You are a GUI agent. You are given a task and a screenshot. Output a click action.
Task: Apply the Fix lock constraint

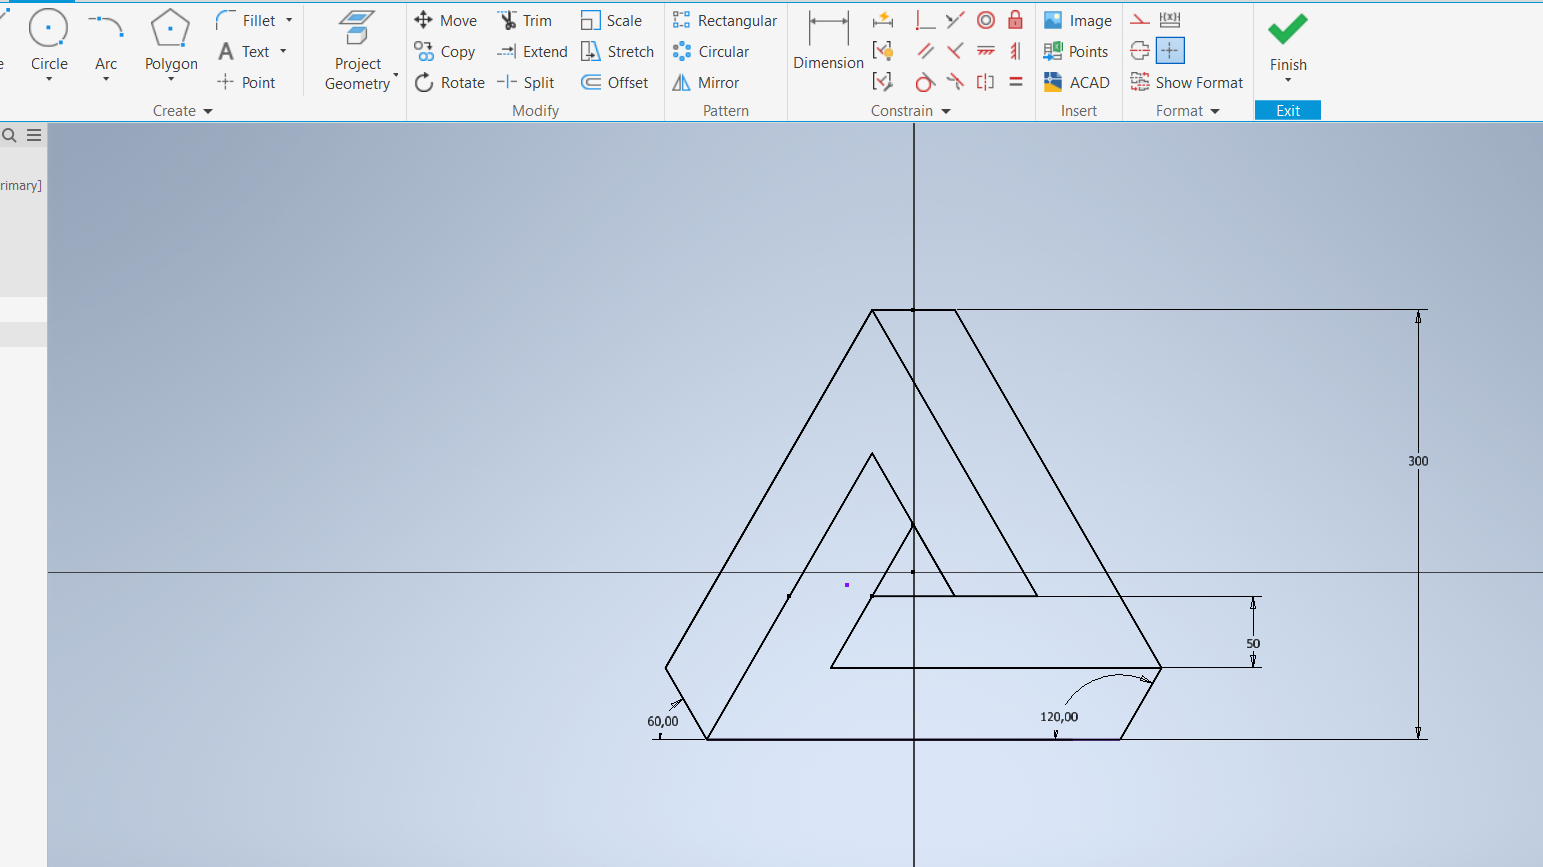pyautogui.click(x=1015, y=19)
